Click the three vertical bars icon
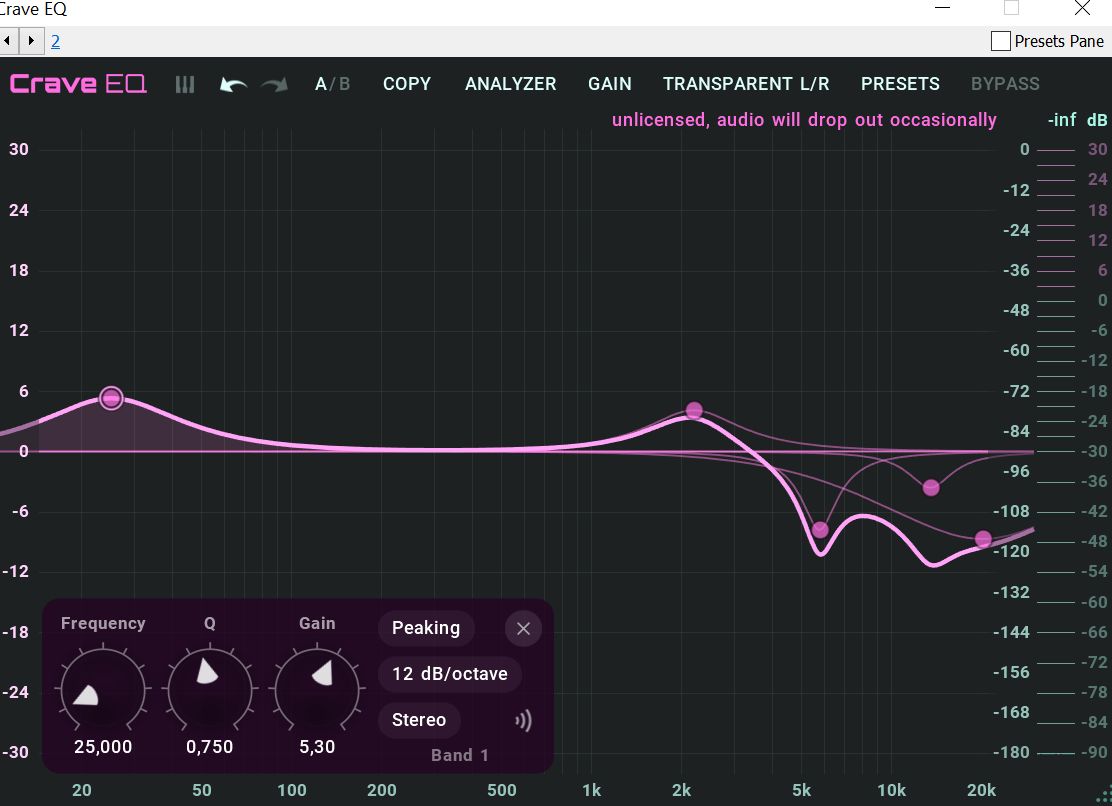This screenshot has height=806, width=1112. click(185, 85)
